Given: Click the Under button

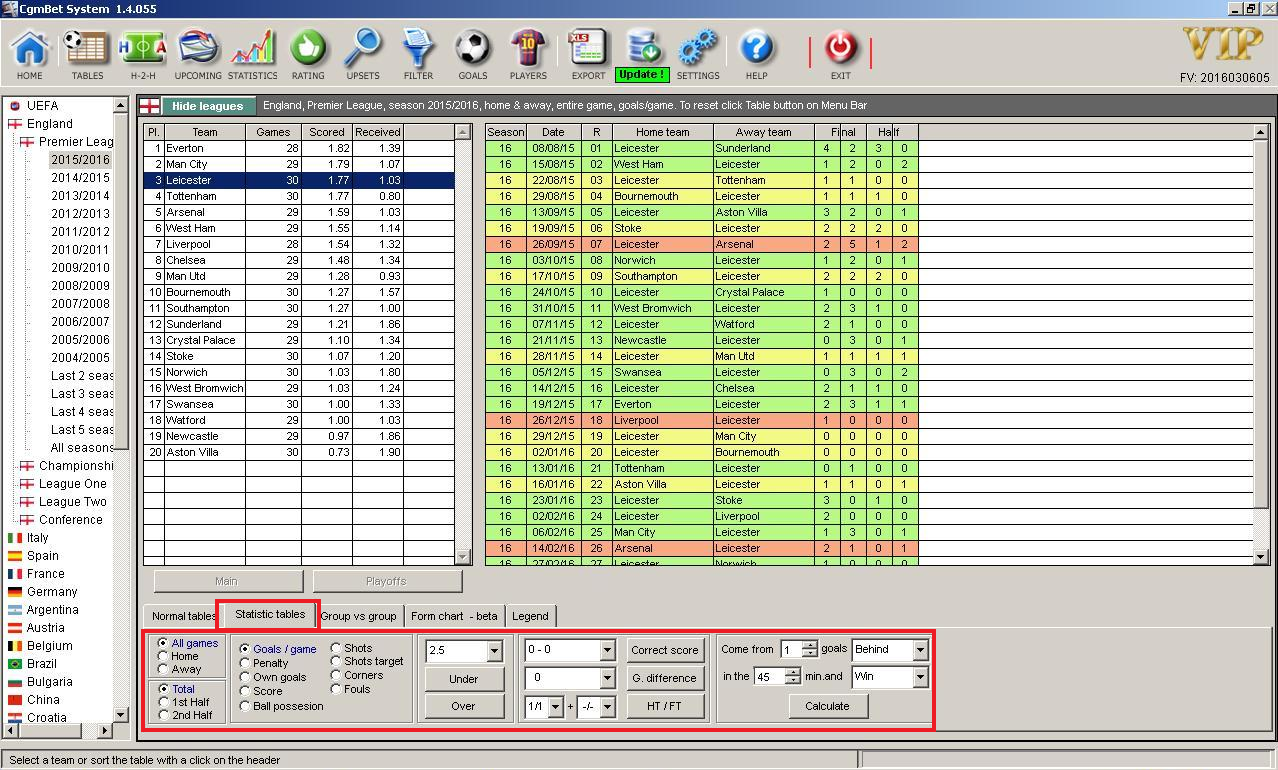Looking at the screenshot, I should point(464,679).
